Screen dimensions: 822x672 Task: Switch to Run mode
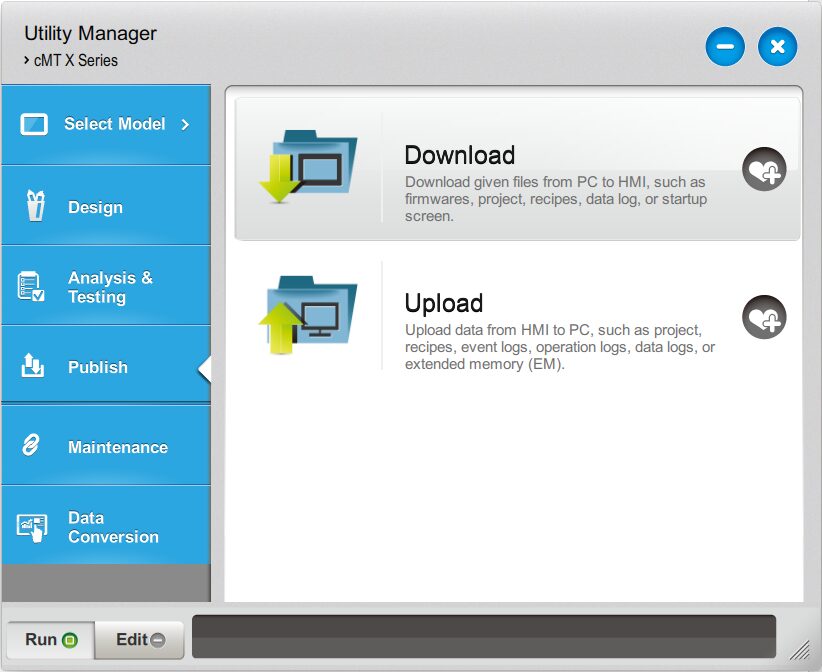click(51, 640)
